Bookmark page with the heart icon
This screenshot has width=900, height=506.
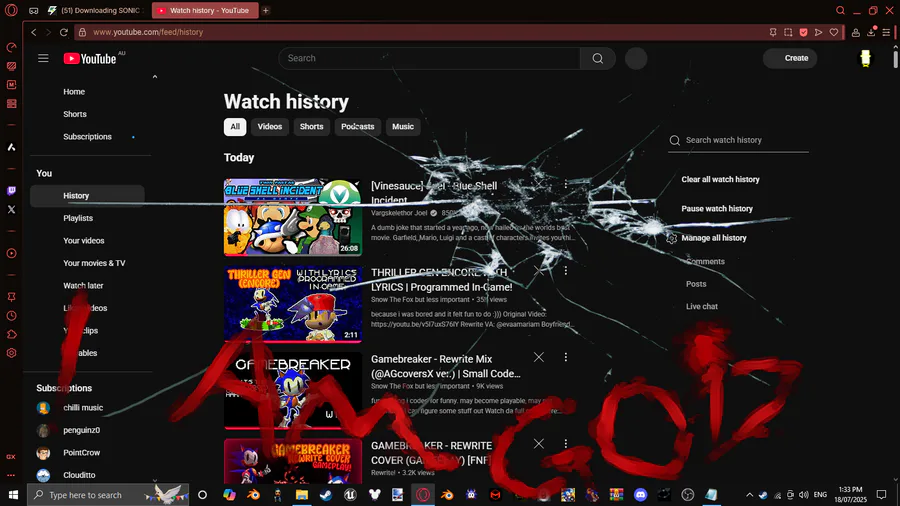pos(833,32)
